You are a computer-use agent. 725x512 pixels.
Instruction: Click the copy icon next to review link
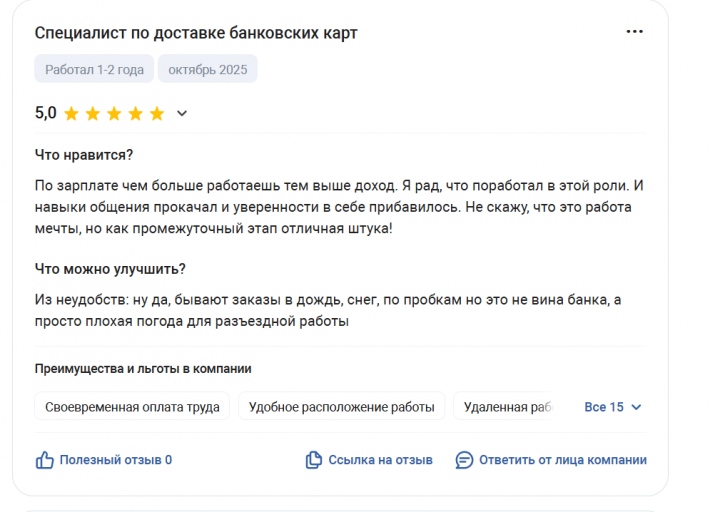pyautogui.click(x=313, y=460)
